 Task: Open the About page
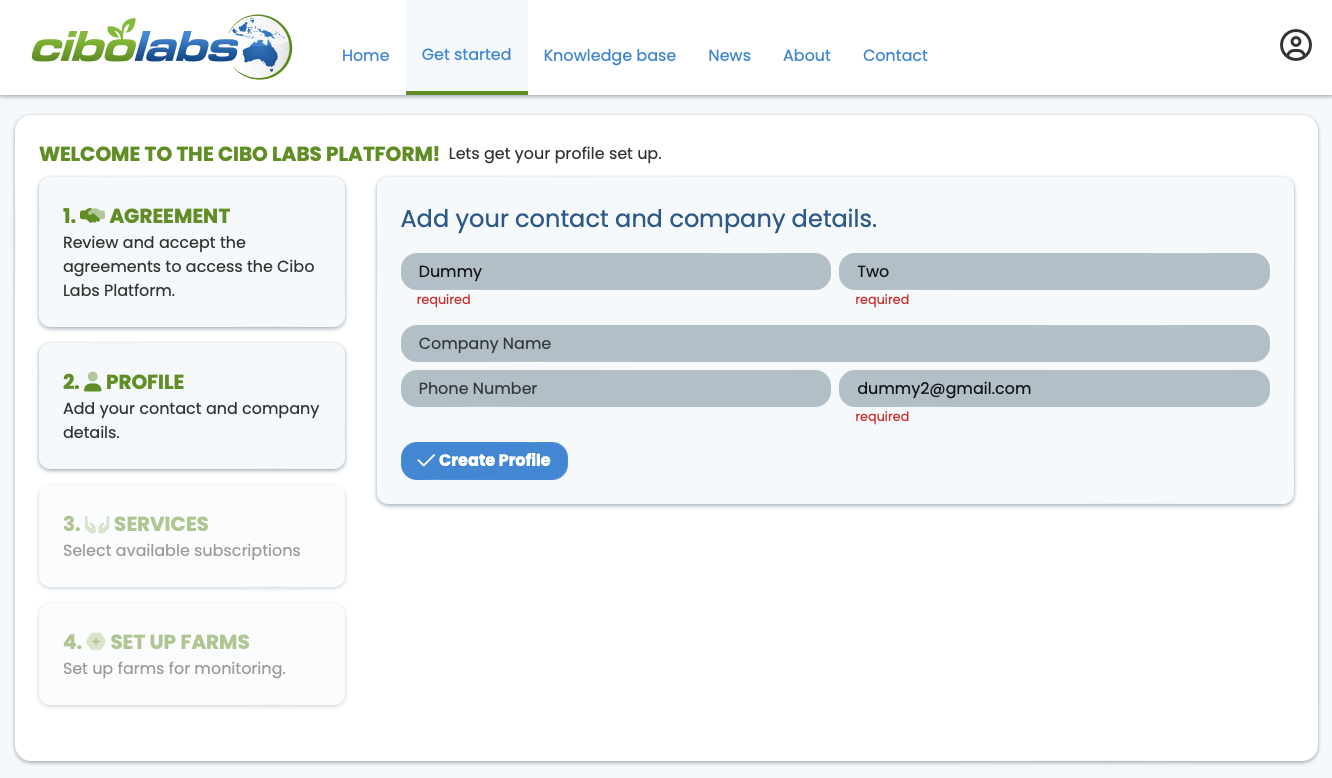(x=806, y=55)
